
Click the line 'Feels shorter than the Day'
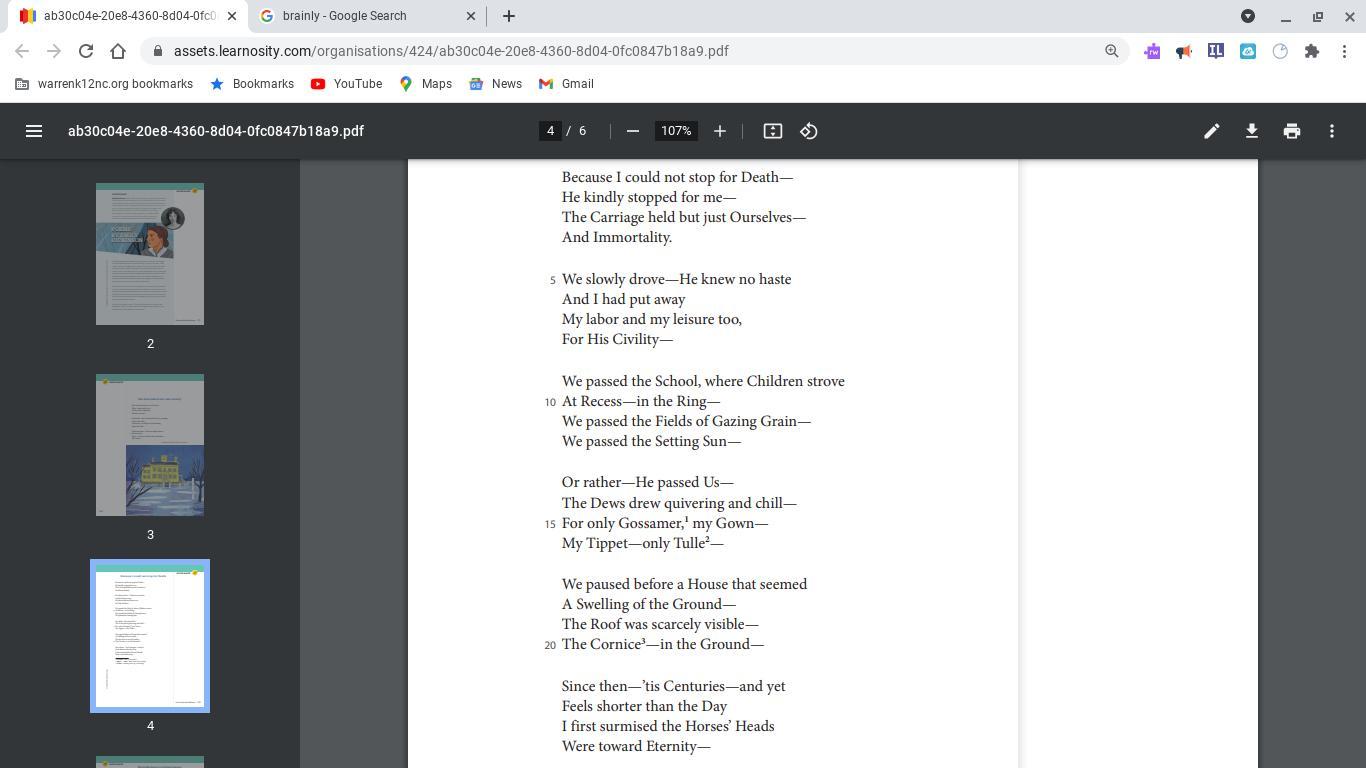pos(644,706)
